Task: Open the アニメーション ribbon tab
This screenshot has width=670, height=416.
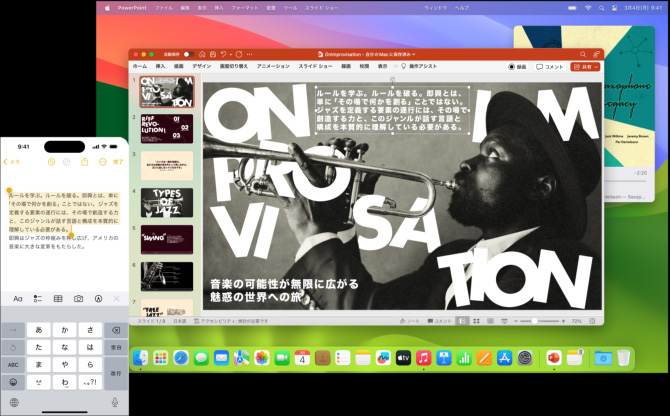Action: pyautogui.click(x=273, y=66)
